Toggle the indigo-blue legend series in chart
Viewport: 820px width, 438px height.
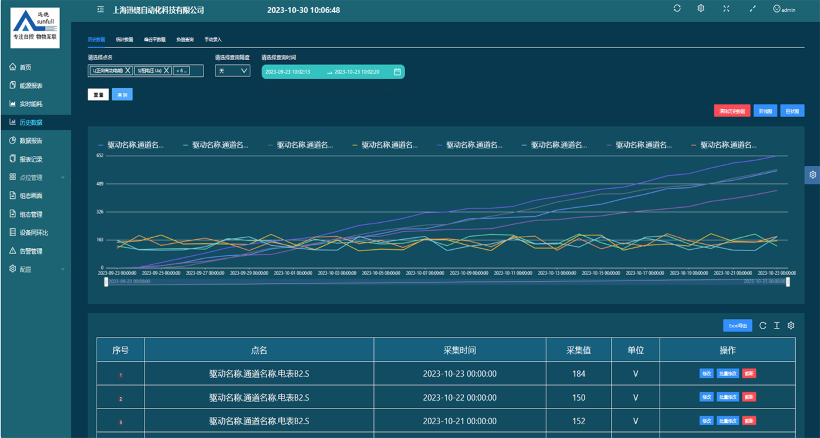[x=469, y=145]
